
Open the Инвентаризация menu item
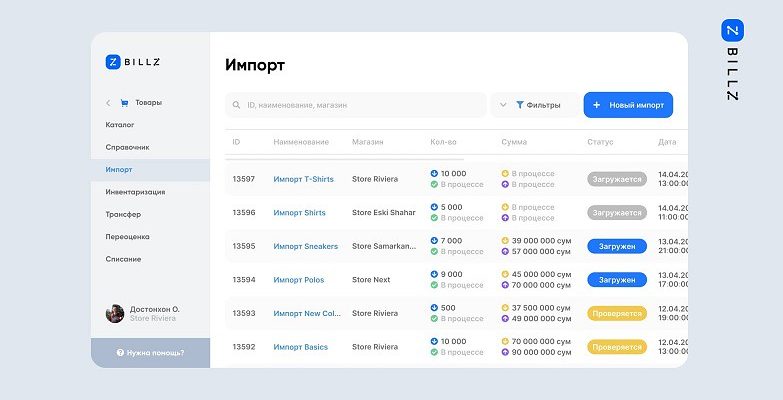coord(135,192)
